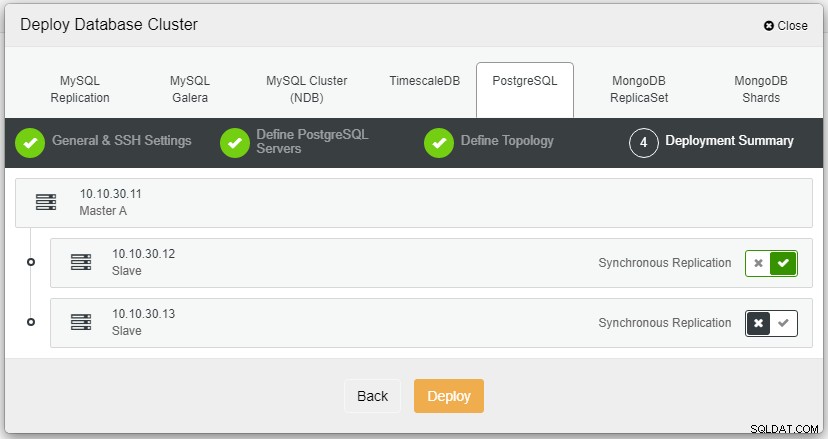
Task: Click the server icon for 10.10.30.11 Master A
Action: [46, 202]
